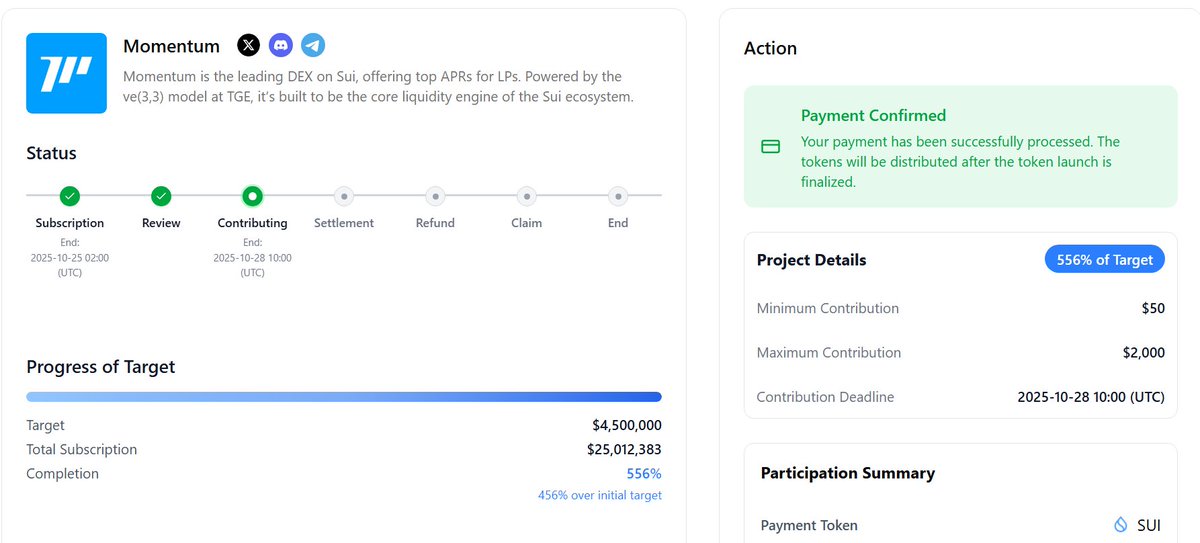The width and height of the screenshot is (1200, 543).
Task: Click the Contributing step indicator
Action: click(x=252, y=196)
